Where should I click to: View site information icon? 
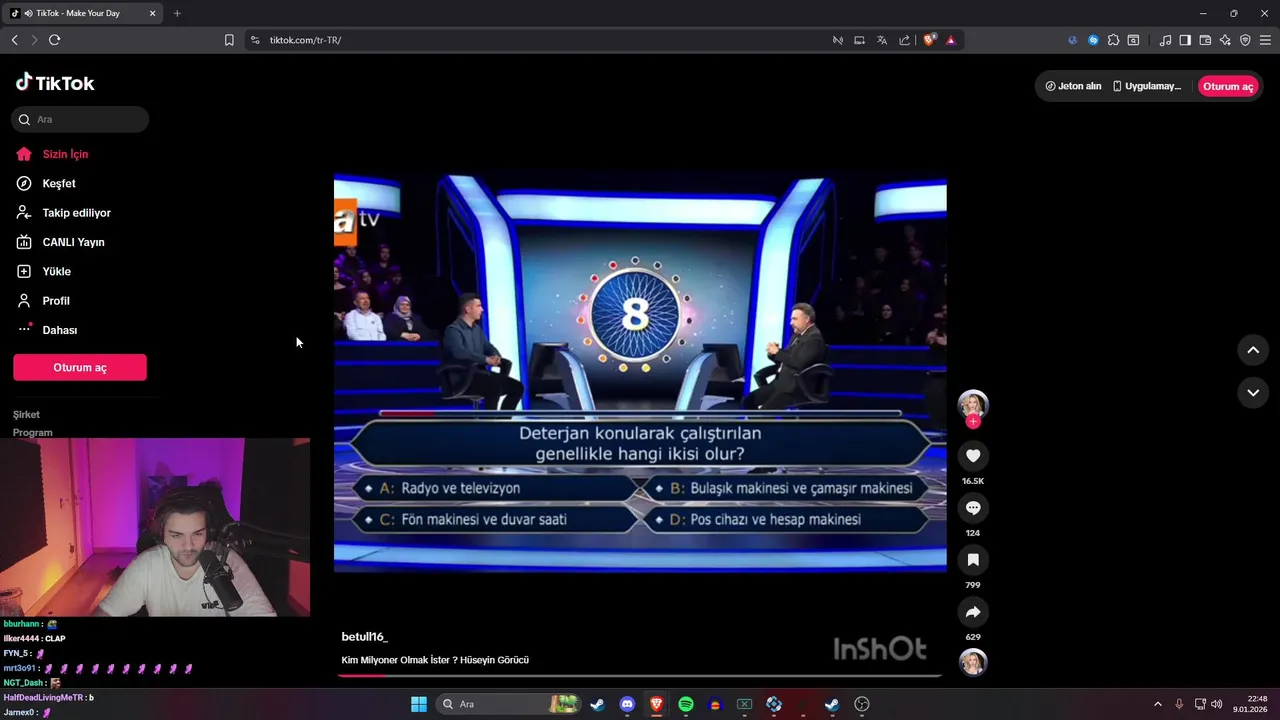(255, 40)
